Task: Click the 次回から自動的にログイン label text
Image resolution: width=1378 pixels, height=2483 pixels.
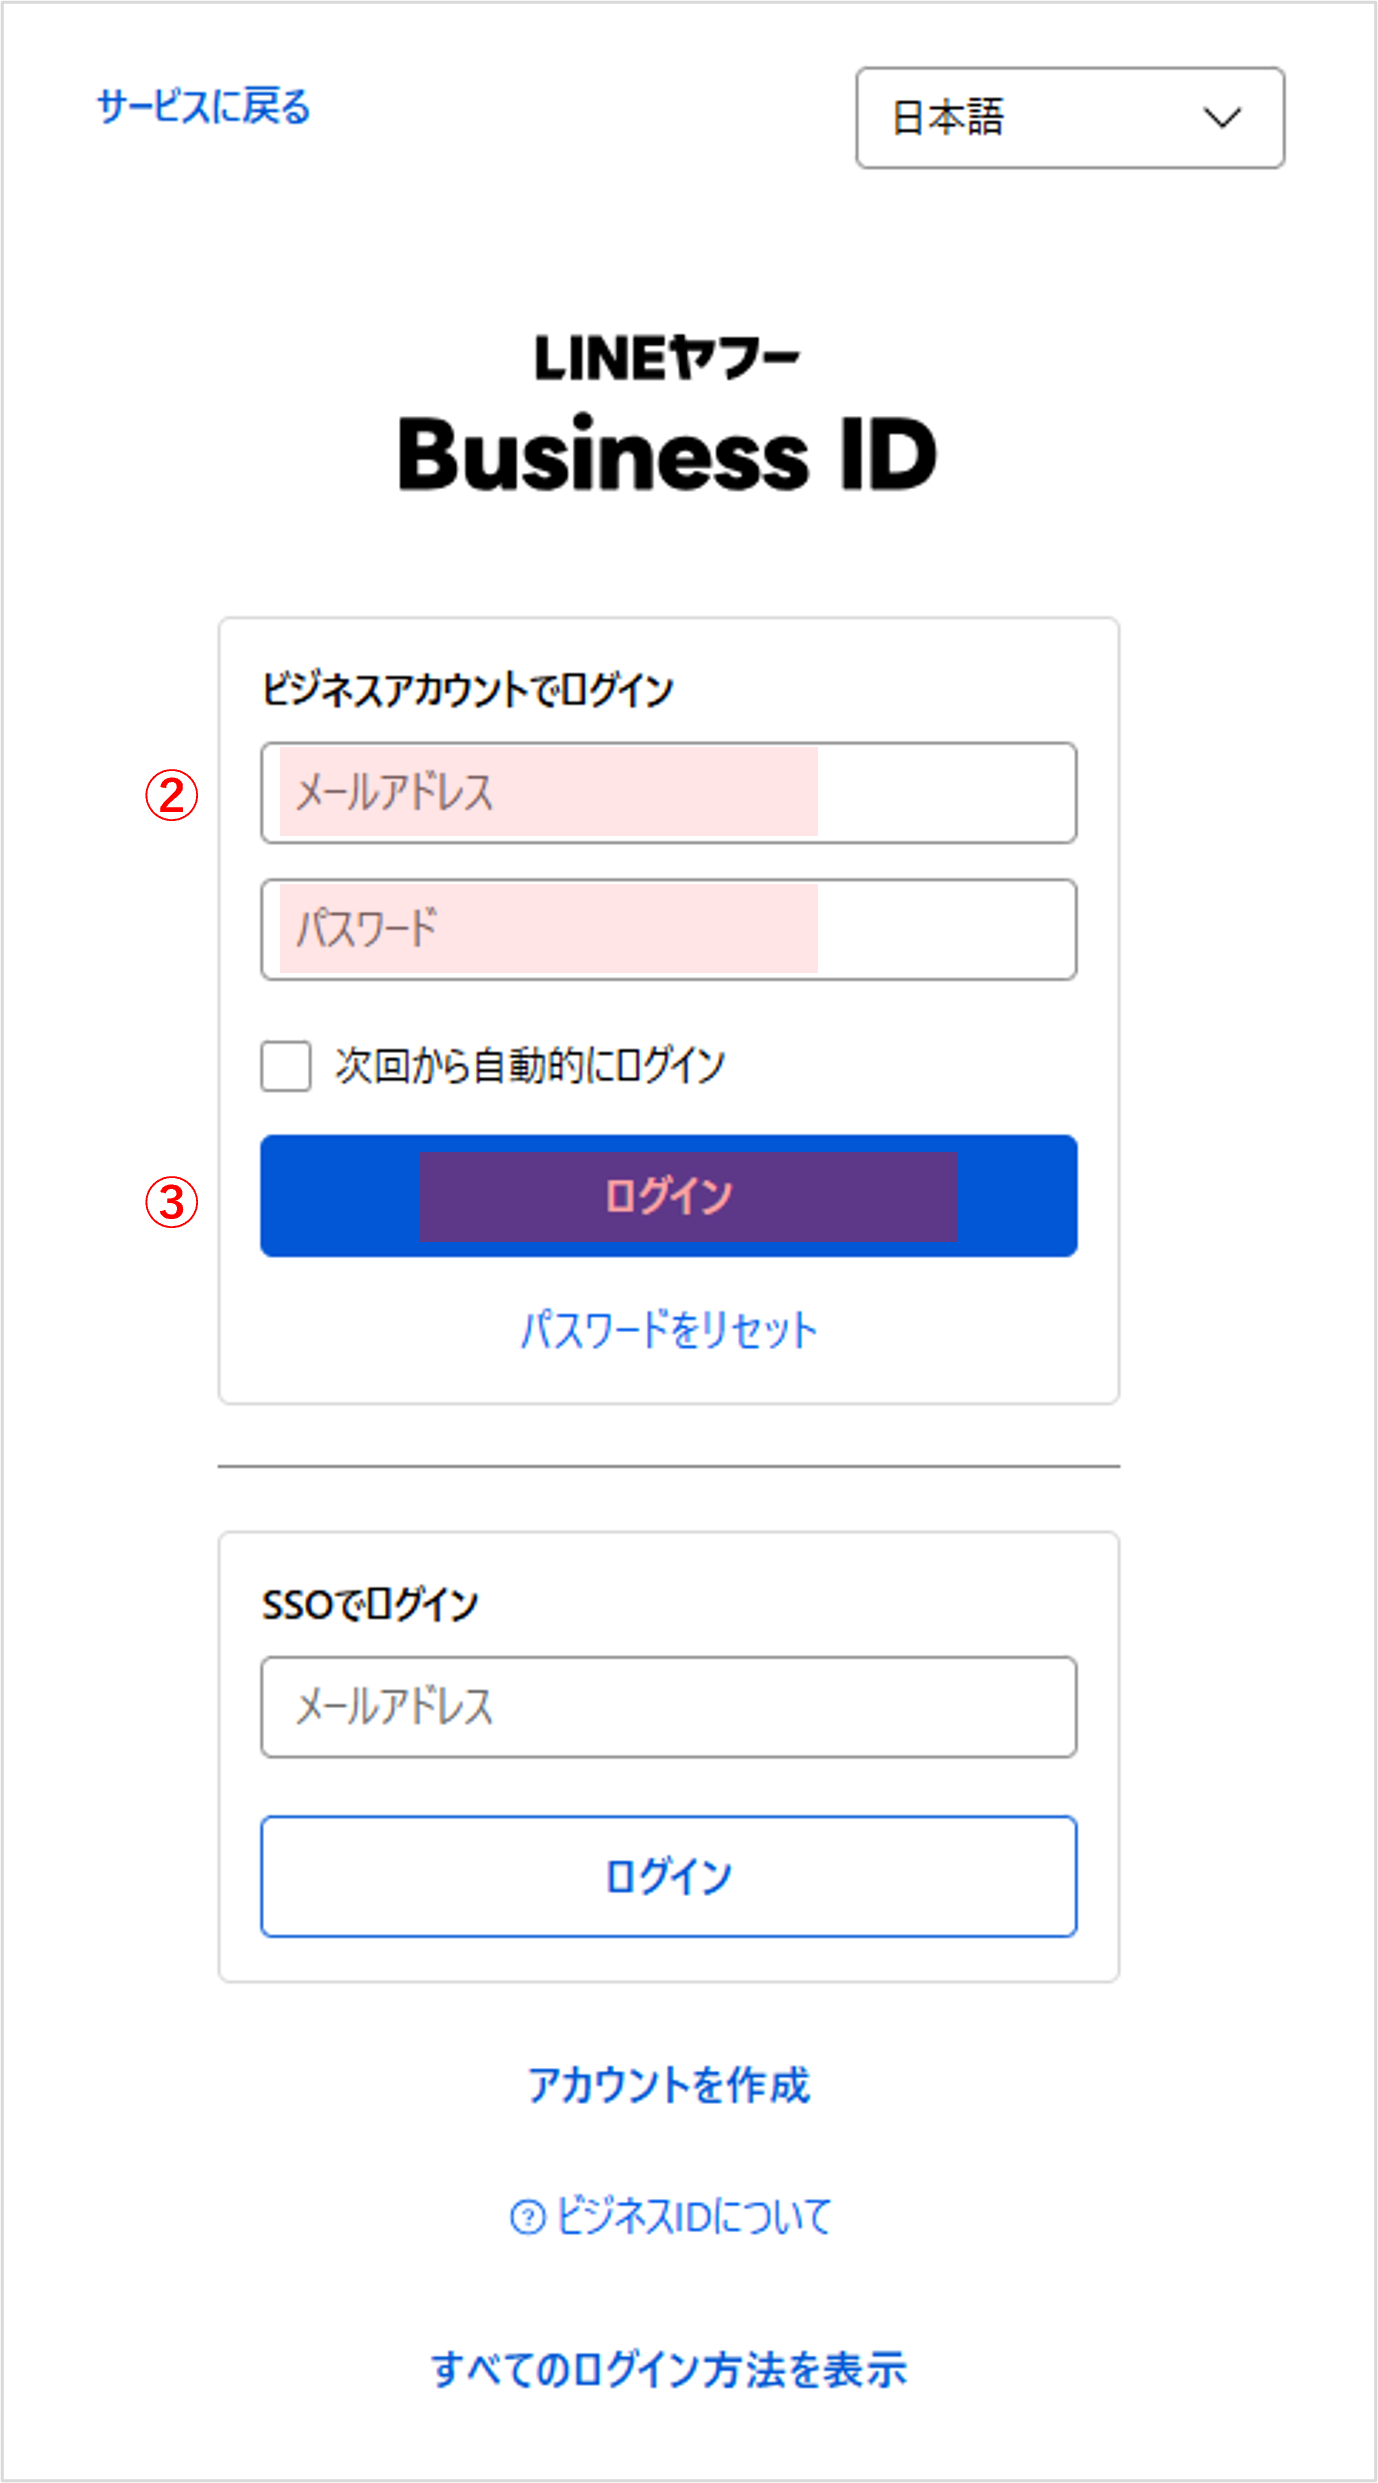Action: [529, 1066]
